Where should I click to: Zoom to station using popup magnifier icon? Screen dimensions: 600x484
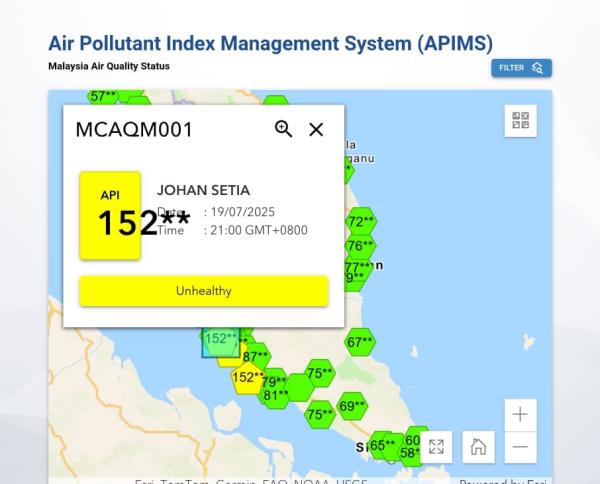pos(284,129)
